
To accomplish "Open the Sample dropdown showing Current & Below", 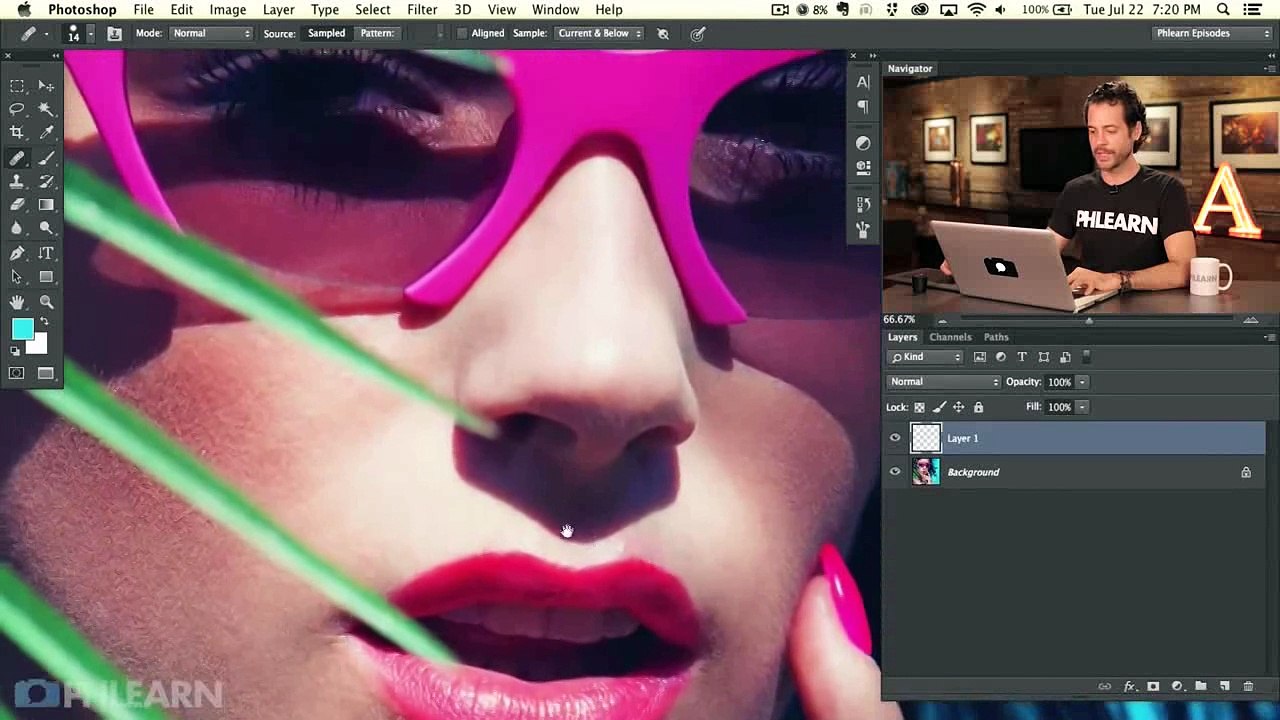I will pyautogui.click(x=599, y=34).
